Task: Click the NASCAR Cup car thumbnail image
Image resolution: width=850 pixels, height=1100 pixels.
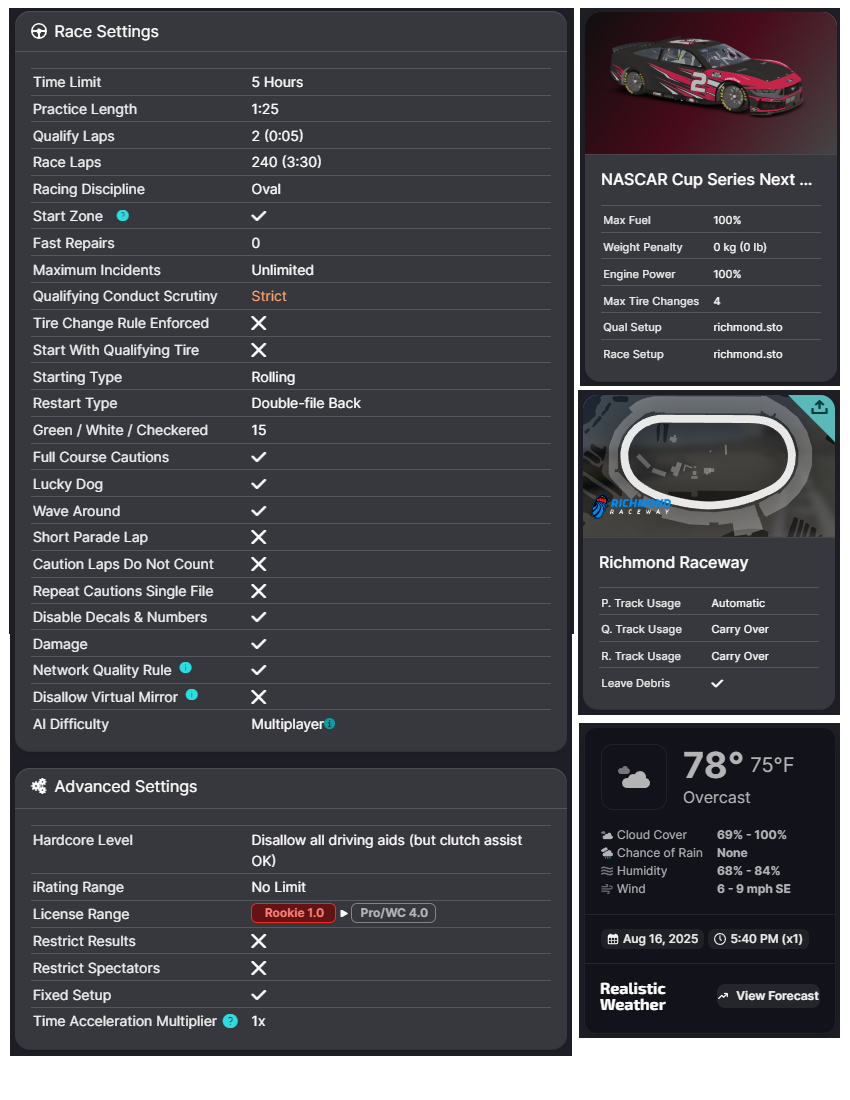Action: coord(710,84)
